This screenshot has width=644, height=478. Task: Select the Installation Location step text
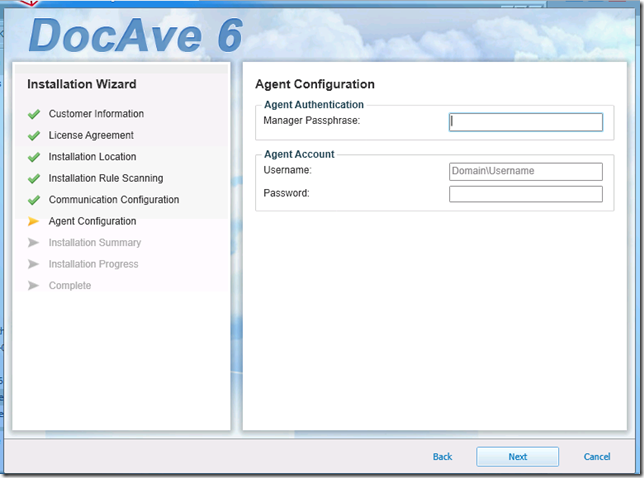[92, 157]
